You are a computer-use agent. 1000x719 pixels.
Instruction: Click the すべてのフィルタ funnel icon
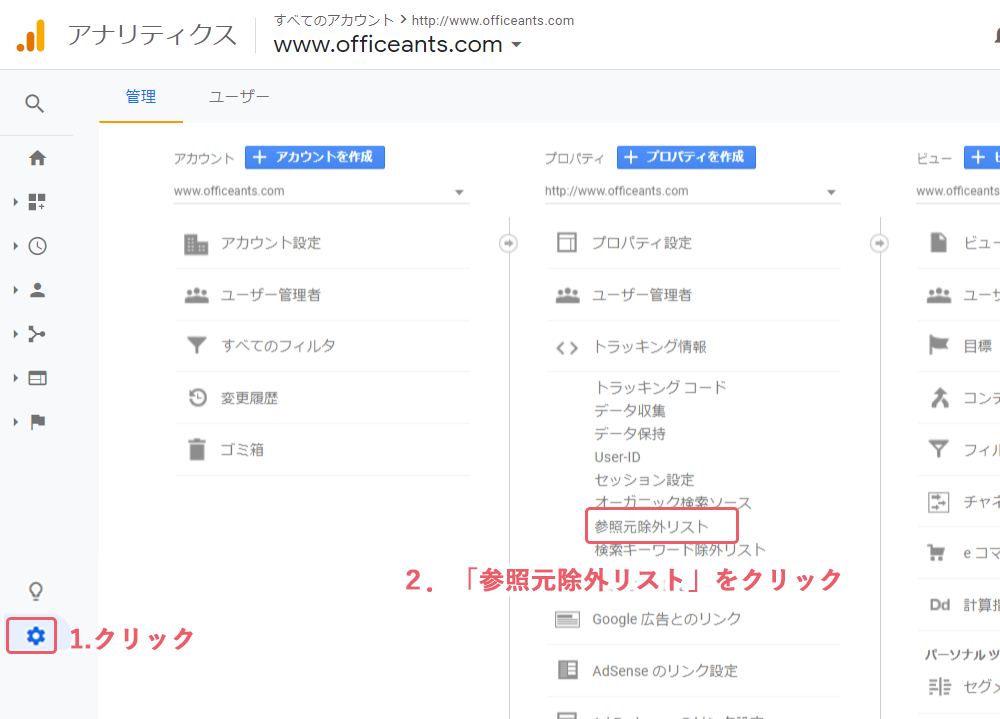[x=196, y=345]
